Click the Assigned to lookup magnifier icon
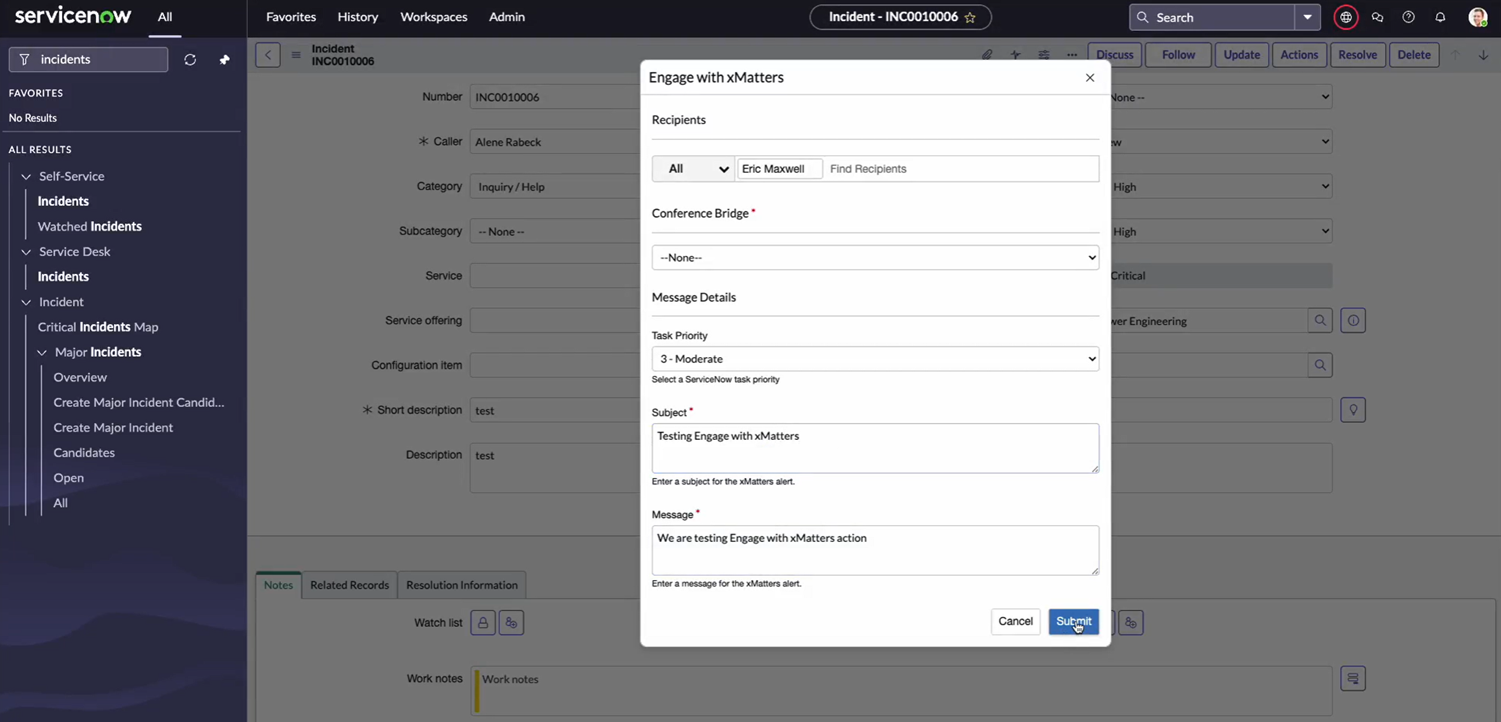Screen dimensions: 1501x722 (1320, 365)
